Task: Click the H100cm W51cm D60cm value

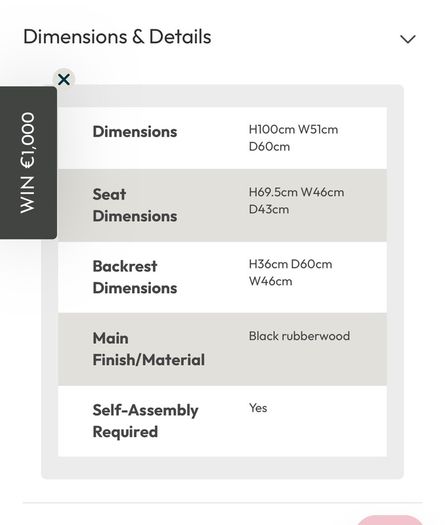Action: pyautogui.click(x=293, y=138)
